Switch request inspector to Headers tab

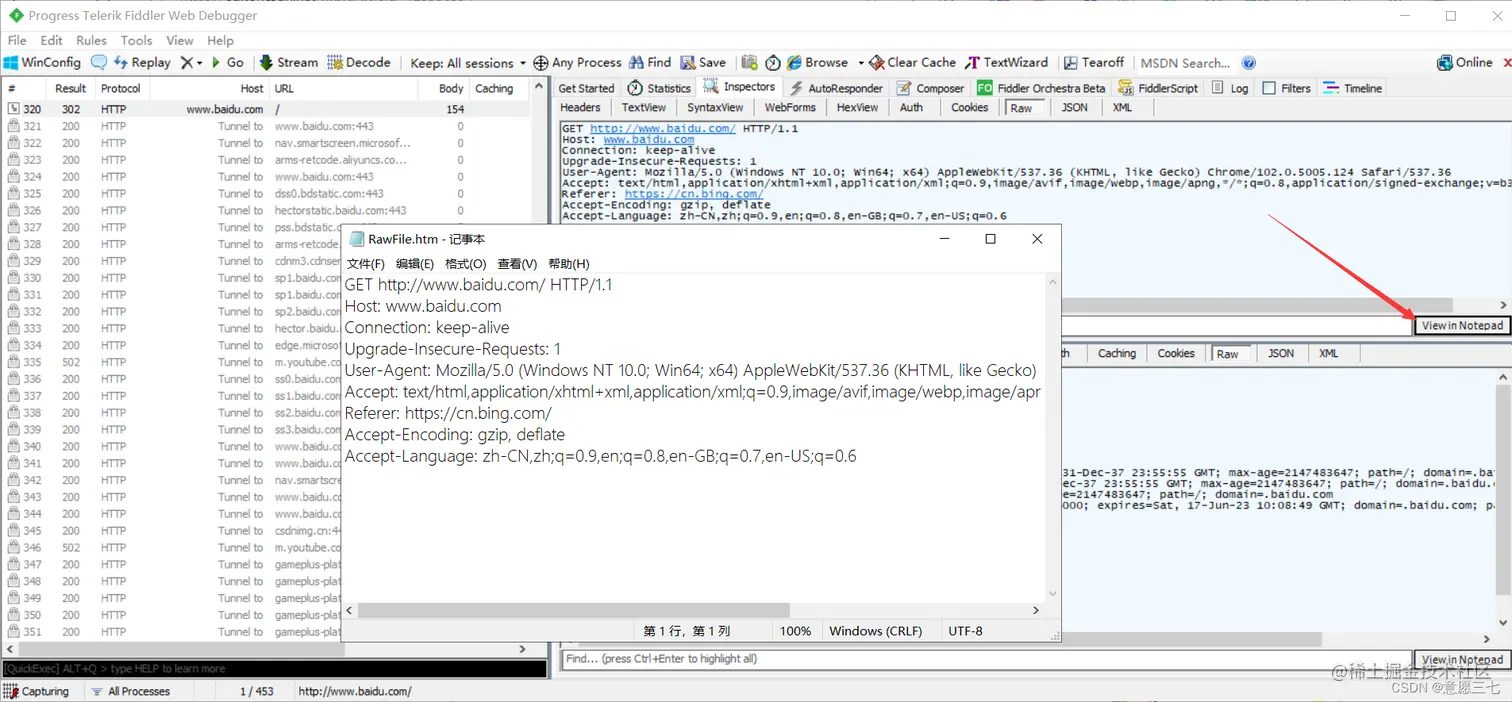pyautogui.click(x=580, y=107)
